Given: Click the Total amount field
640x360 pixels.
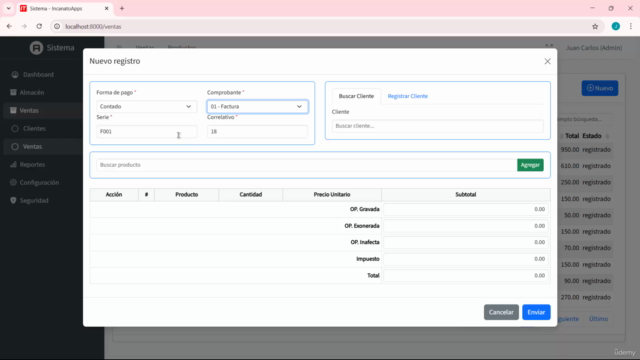Looking at the screenshot, I should click(x=466, y=276).
